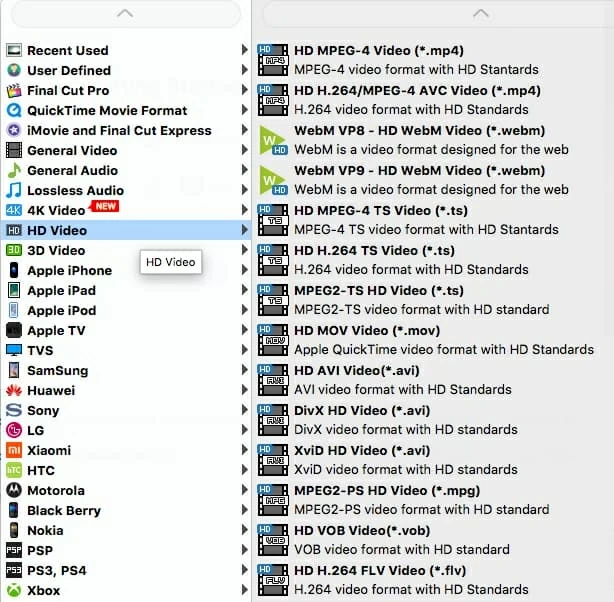The image size is (614, 602).
Task: Click the Lossless Audio music note icon
Action: (14, 190)
